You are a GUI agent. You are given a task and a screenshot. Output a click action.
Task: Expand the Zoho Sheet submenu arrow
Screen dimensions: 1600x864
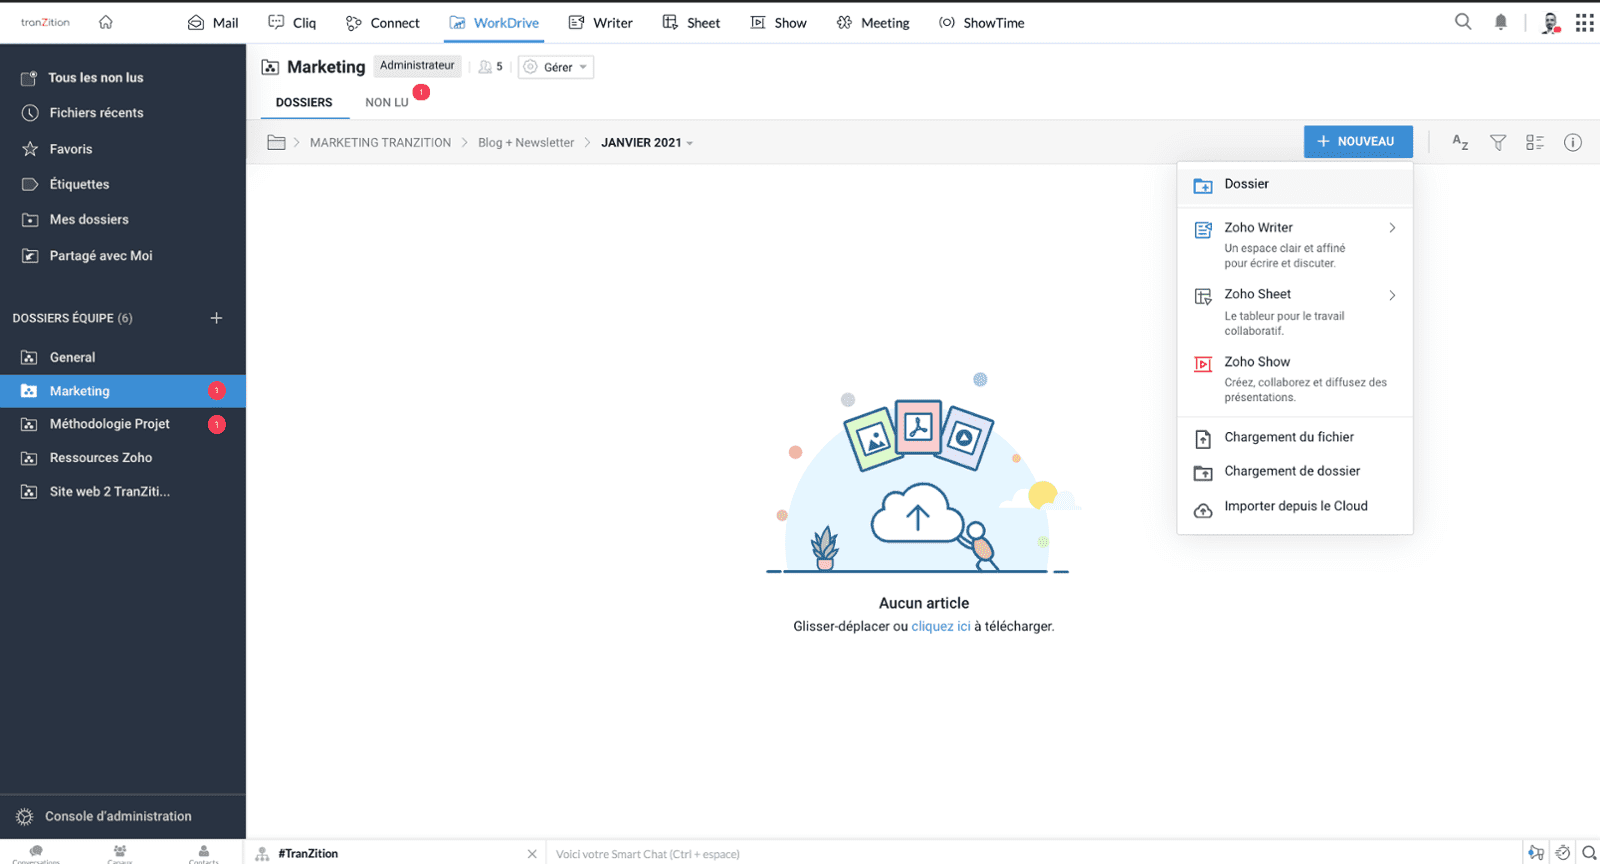[x=1392, y=295]
